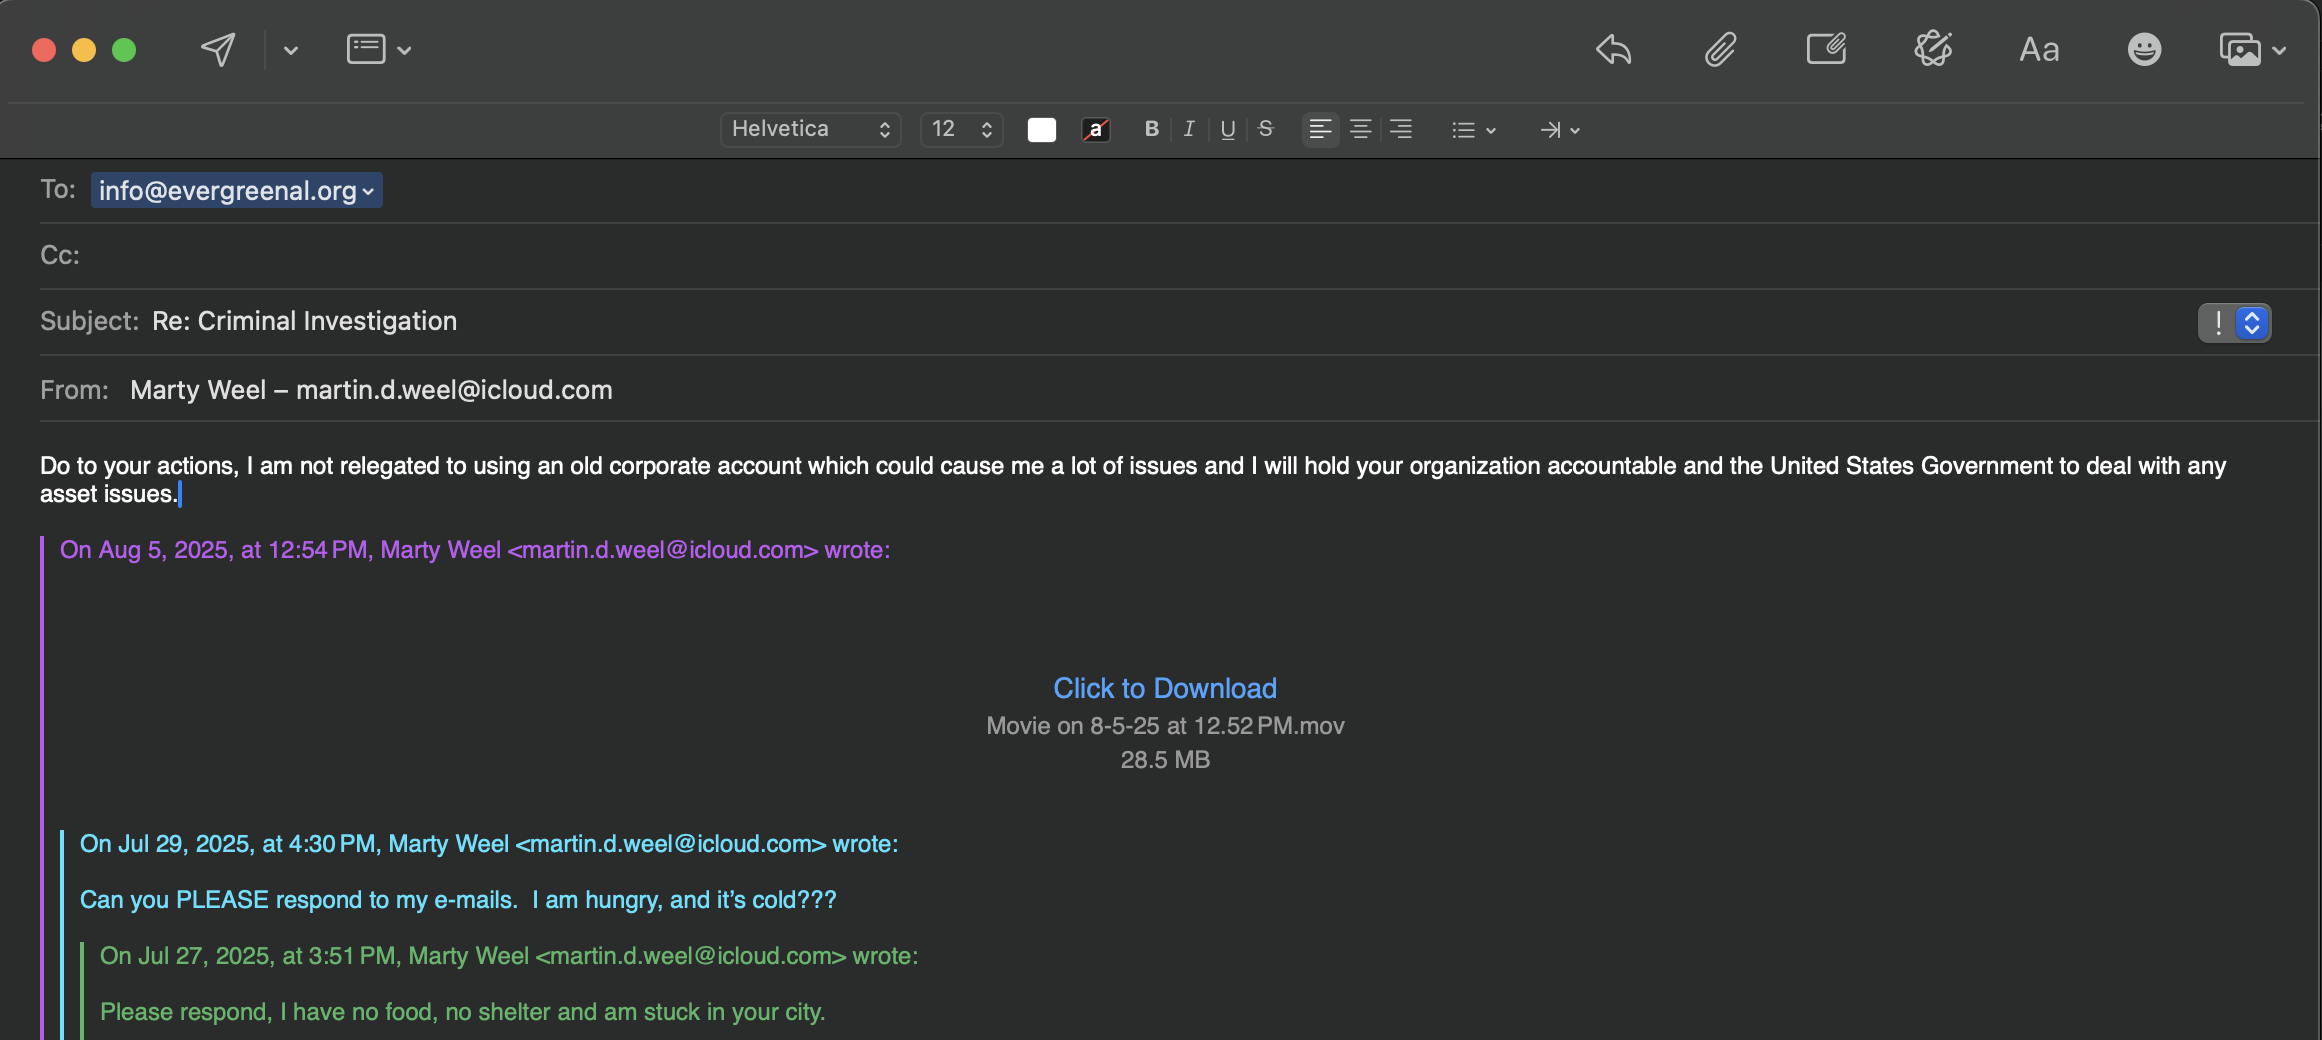Send the message with paper plane icon
This screenshot has width=2322, height=1040.
tap(218, 49)
